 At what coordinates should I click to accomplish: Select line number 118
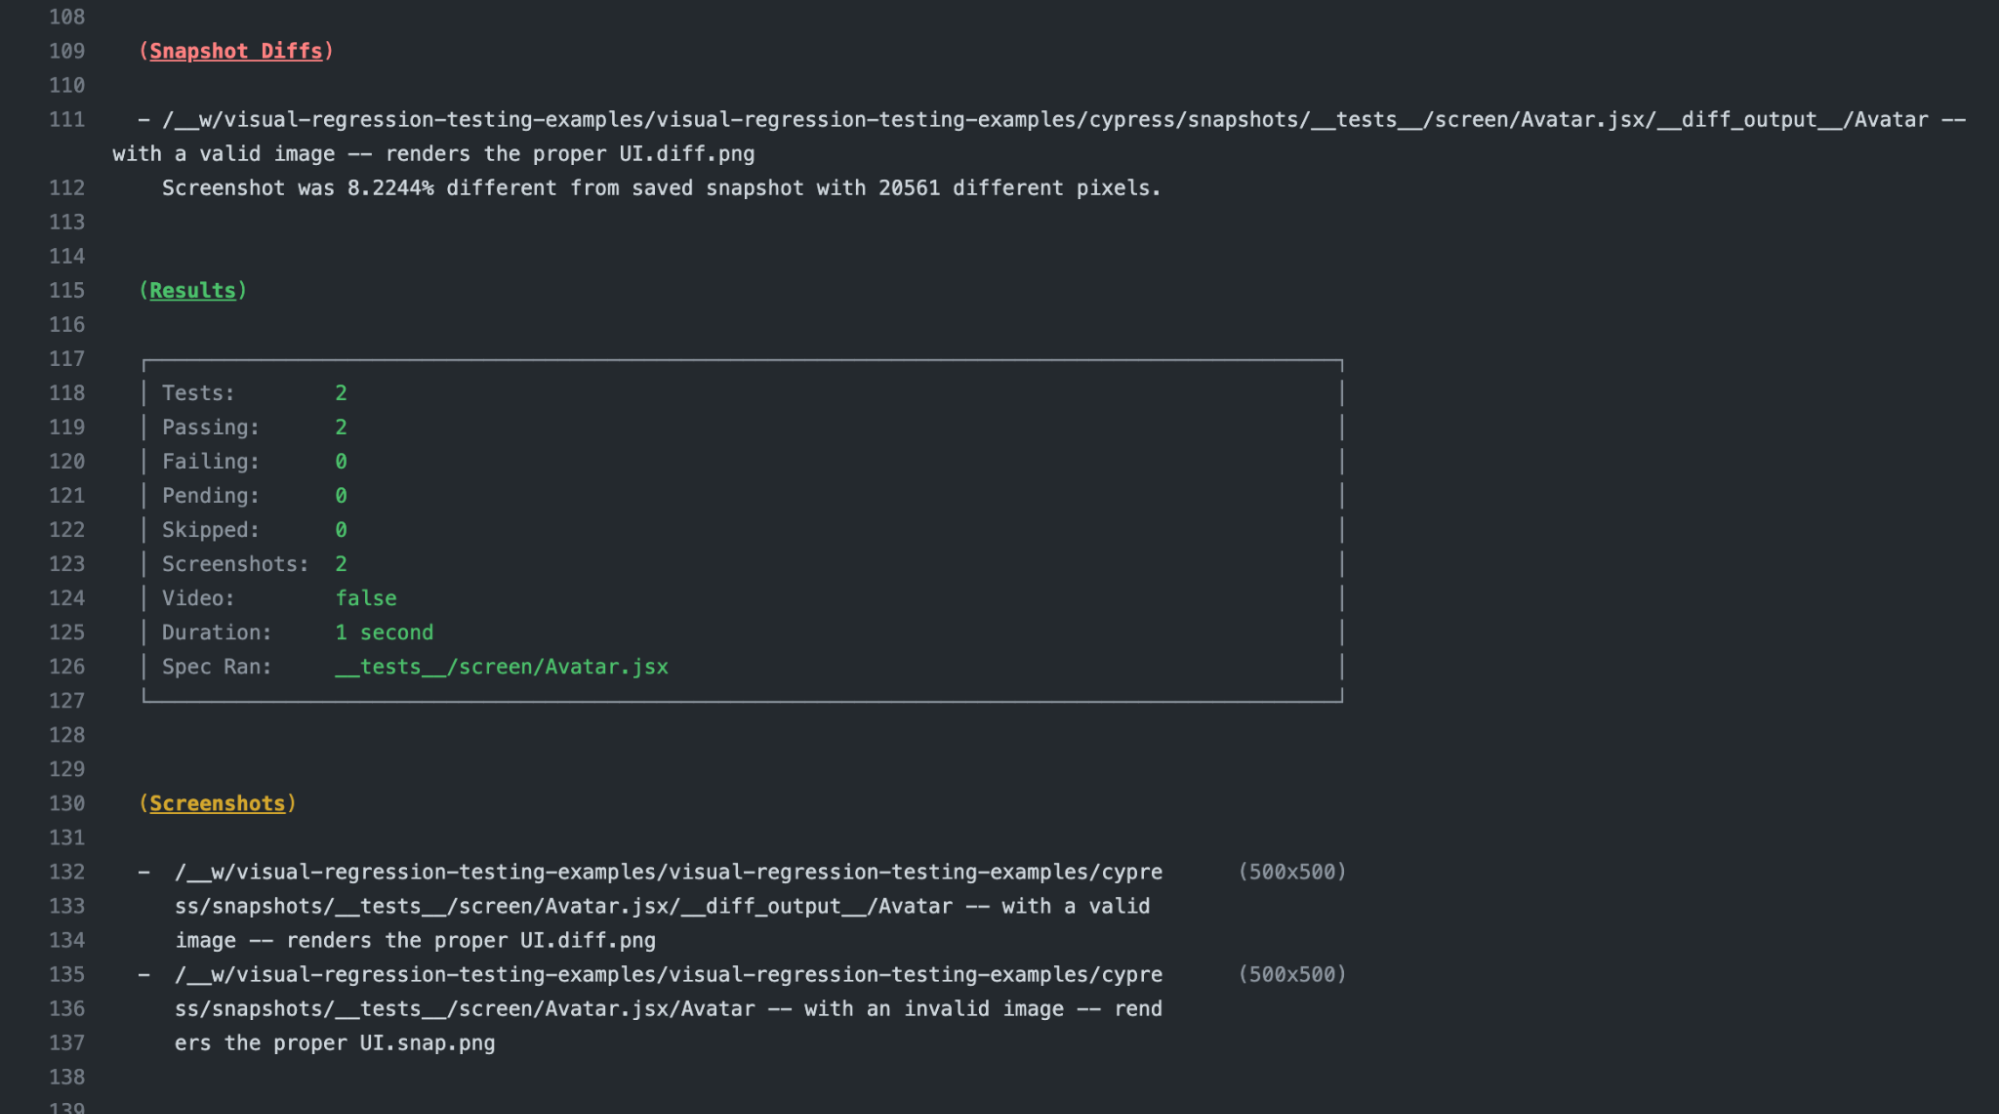click(67, 392)
